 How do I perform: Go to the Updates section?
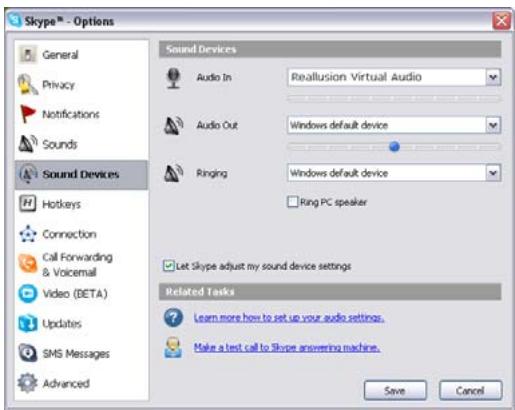pyautogui.click(x=81, y=323)
